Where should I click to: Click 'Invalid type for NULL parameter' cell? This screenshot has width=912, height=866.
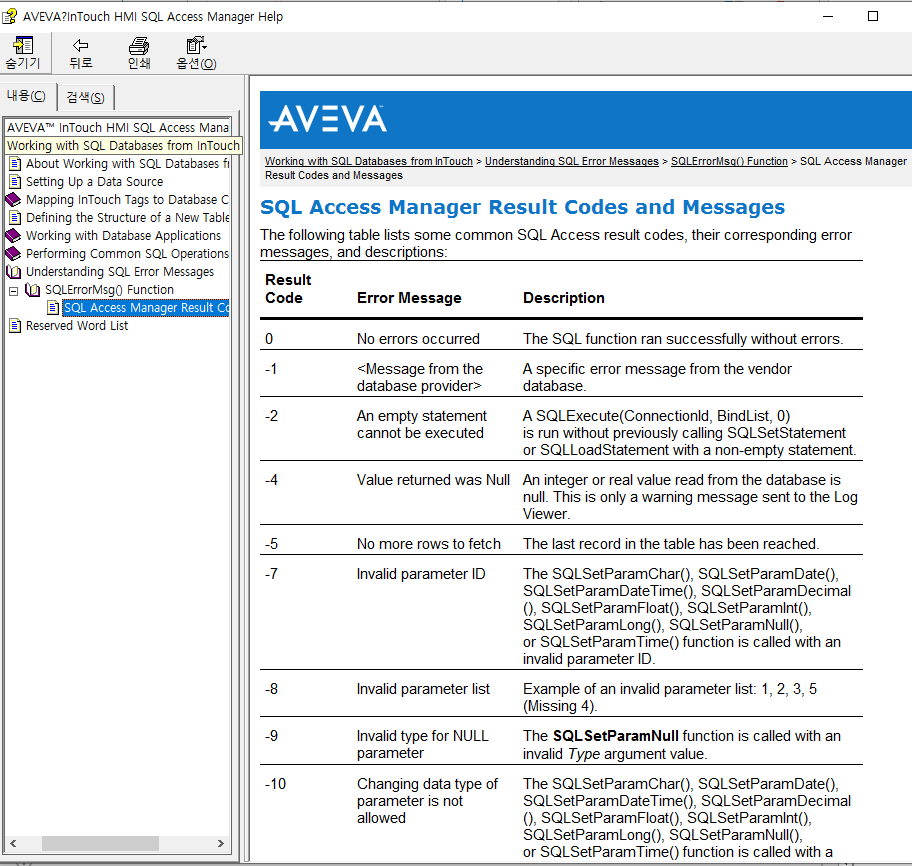coord(422,744)
